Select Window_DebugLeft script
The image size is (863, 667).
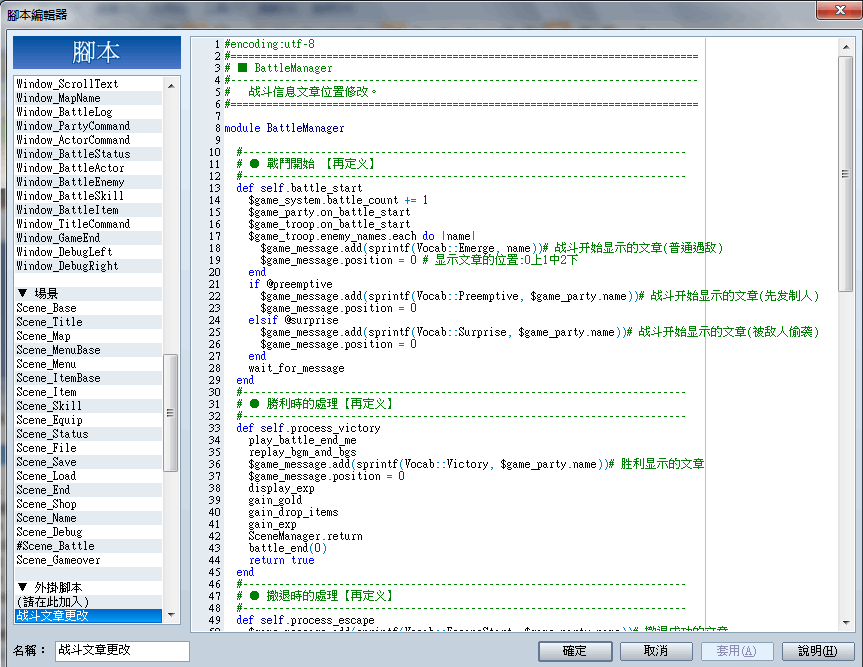point(88,252)
